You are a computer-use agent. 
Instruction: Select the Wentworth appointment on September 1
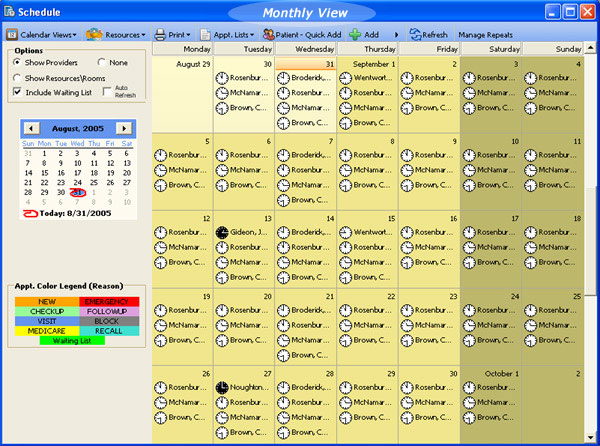(373, 77)
